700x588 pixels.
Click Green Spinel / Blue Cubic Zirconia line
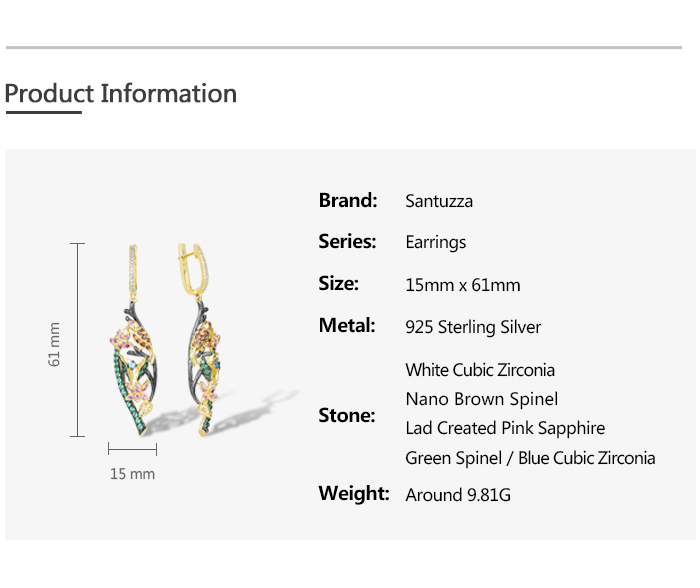click(x=530, y=458)
